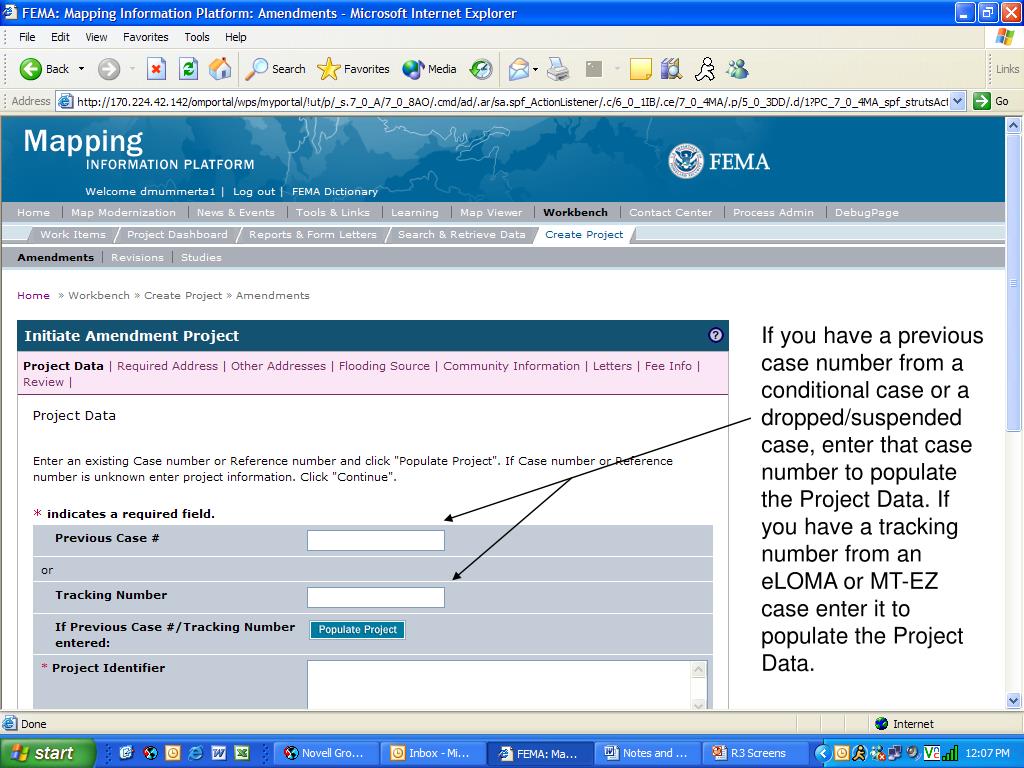Click the page scrollbar down arrow
This screenshot has height=768, width=1024.
click(1013, 701)
